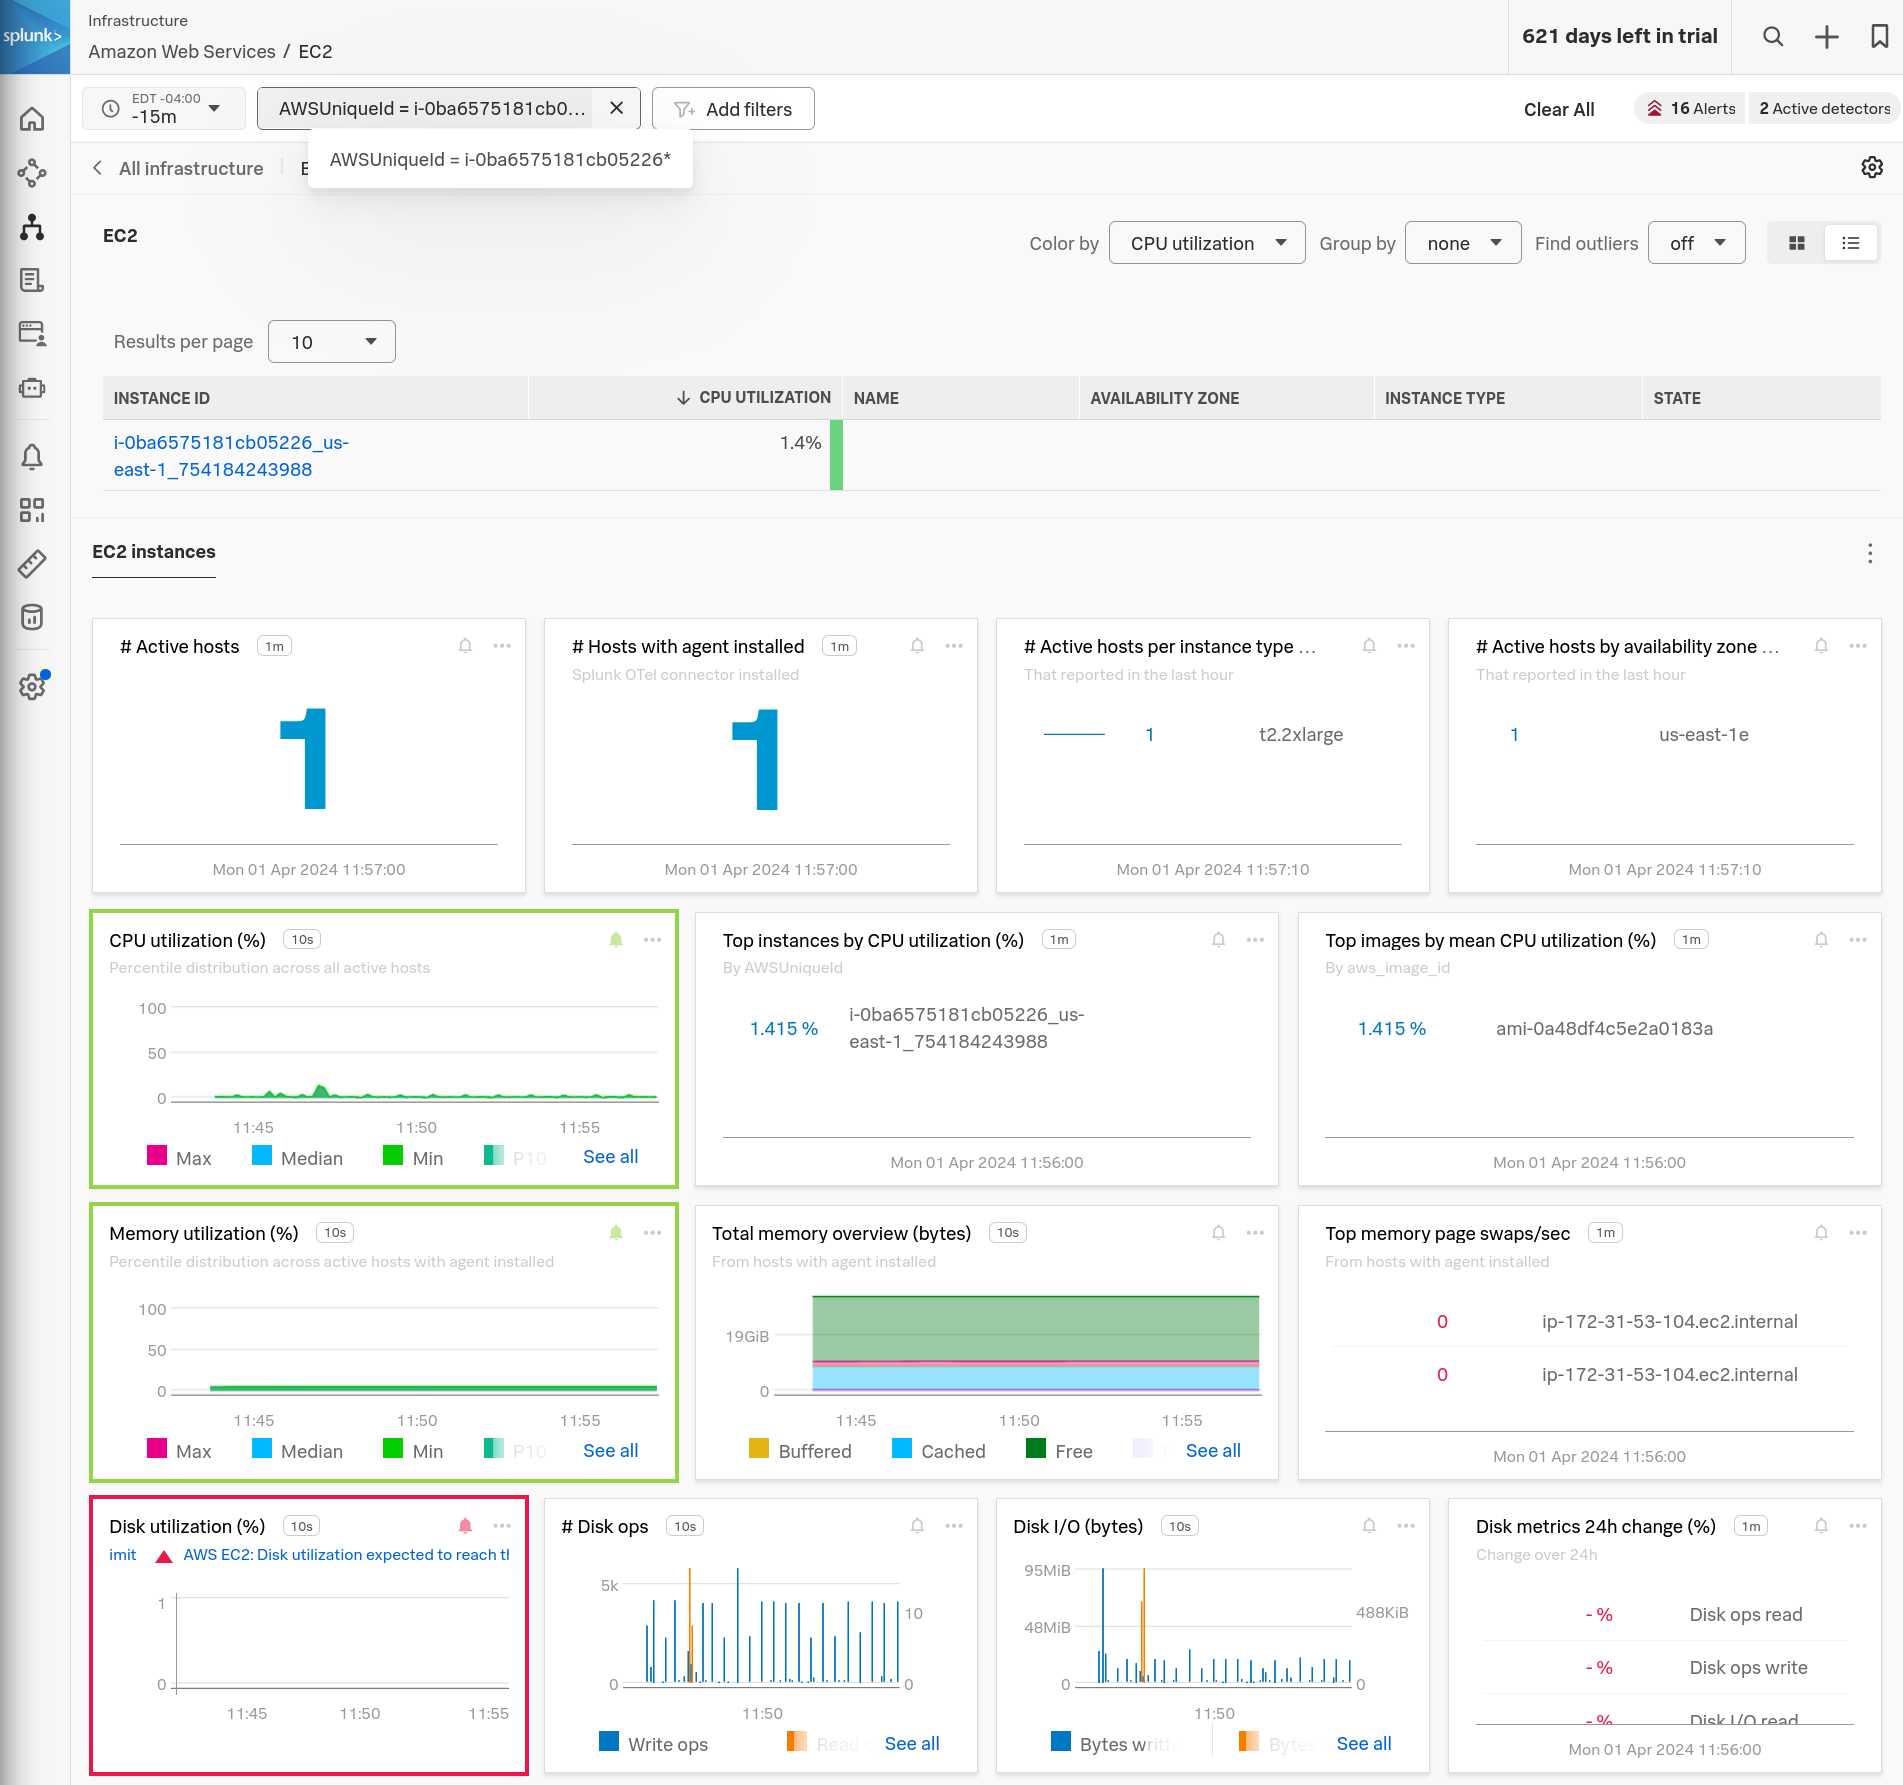Screen dimensions: 1903x1785
Task: Click See all in Memory utilization legend
Action: point(610,1451)
